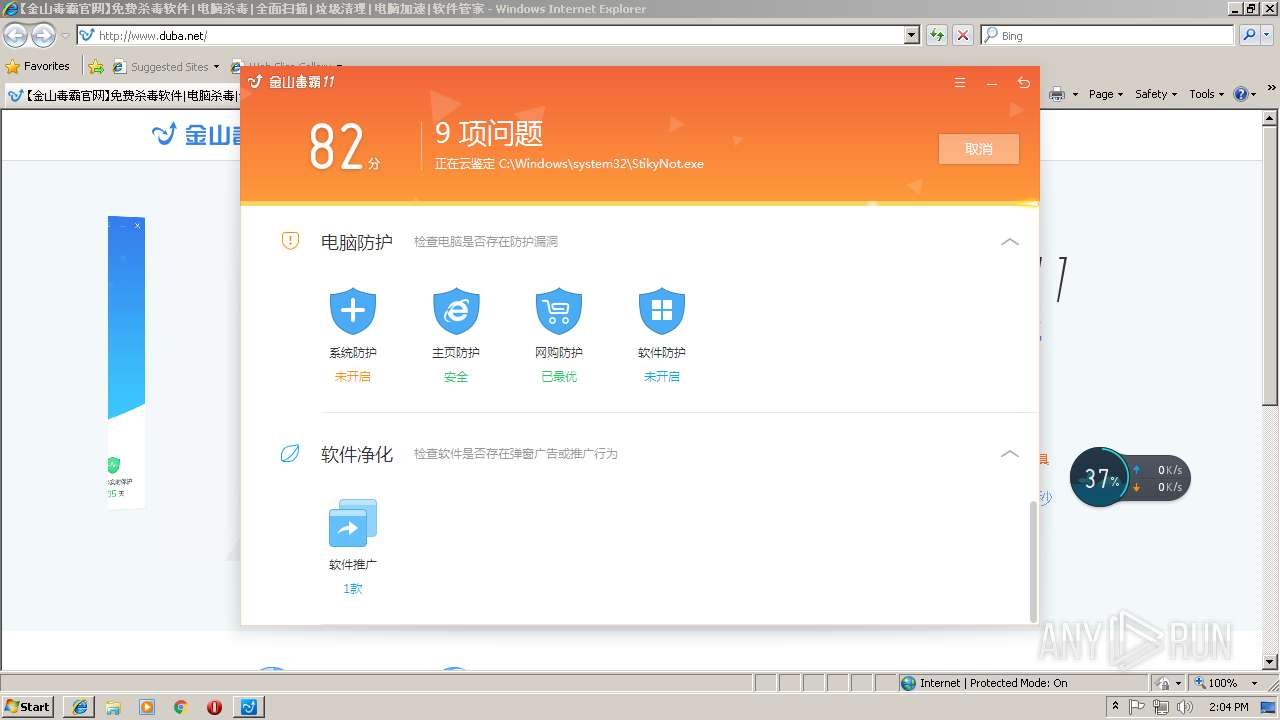Screen dimensions: 1280x720
Task: Click the Bing search magnifier button
Action: point(1249,35)
